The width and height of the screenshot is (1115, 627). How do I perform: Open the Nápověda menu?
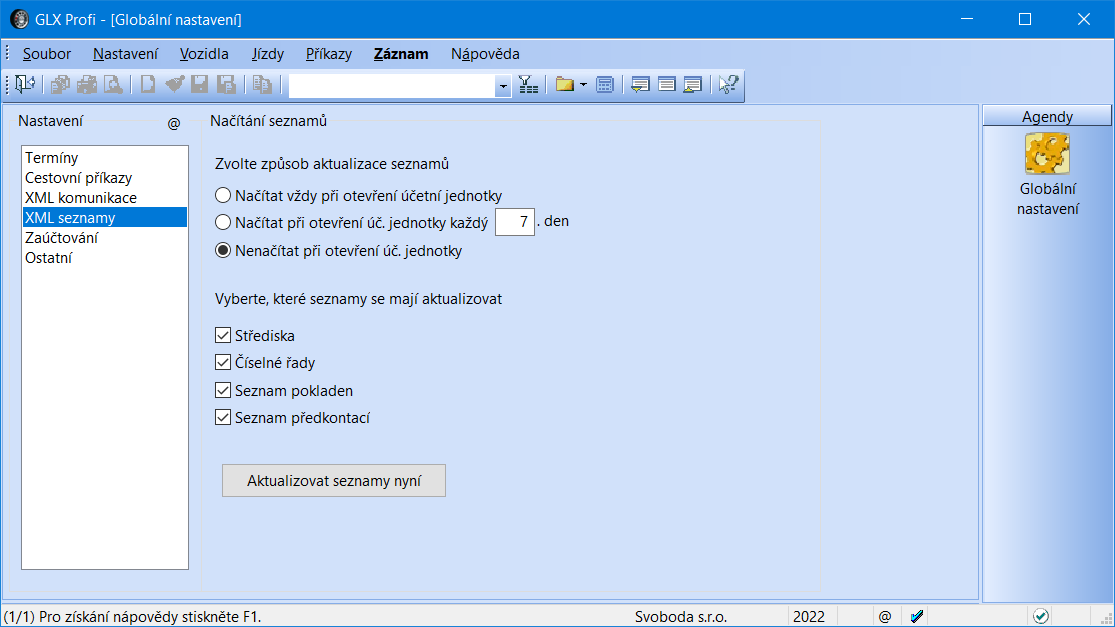click(485, 54)
